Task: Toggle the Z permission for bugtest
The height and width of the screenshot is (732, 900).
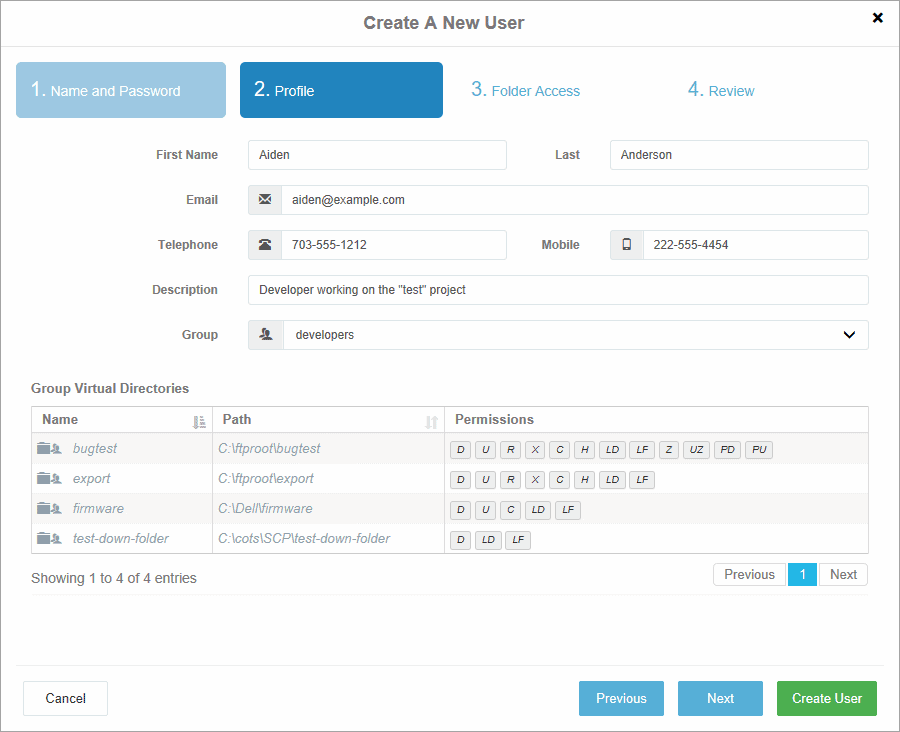Action: [x=668, y=449]
